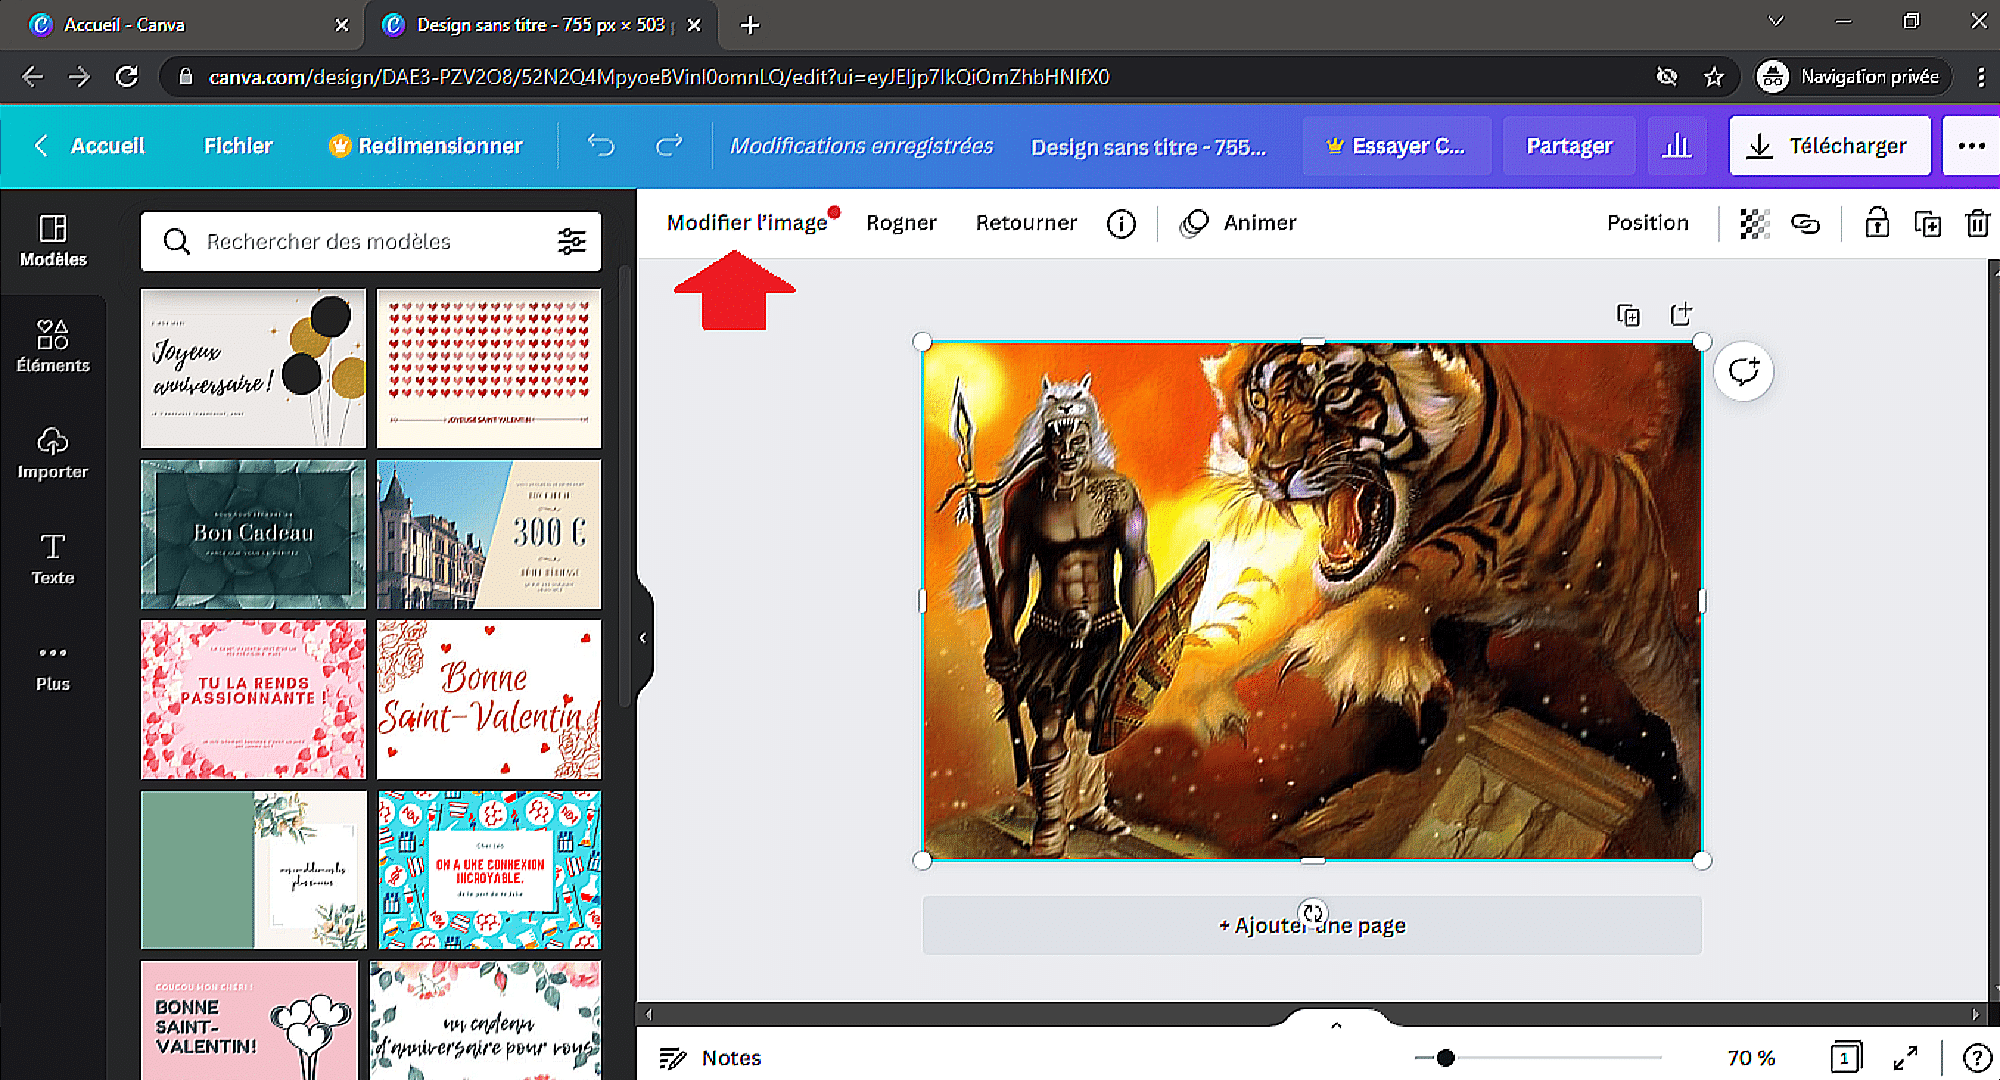The image size is (2000, 1080).
Task: Open the help question mark icon
Action: coord(1977,1057)
